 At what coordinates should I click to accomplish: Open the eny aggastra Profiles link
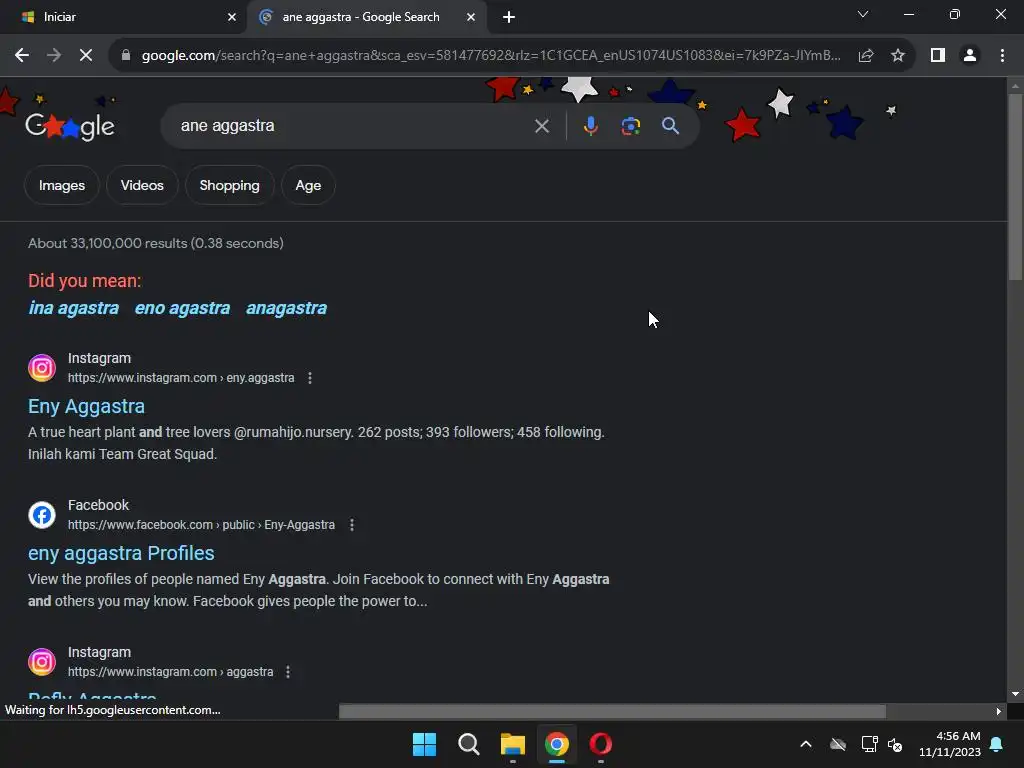[121, 553]
